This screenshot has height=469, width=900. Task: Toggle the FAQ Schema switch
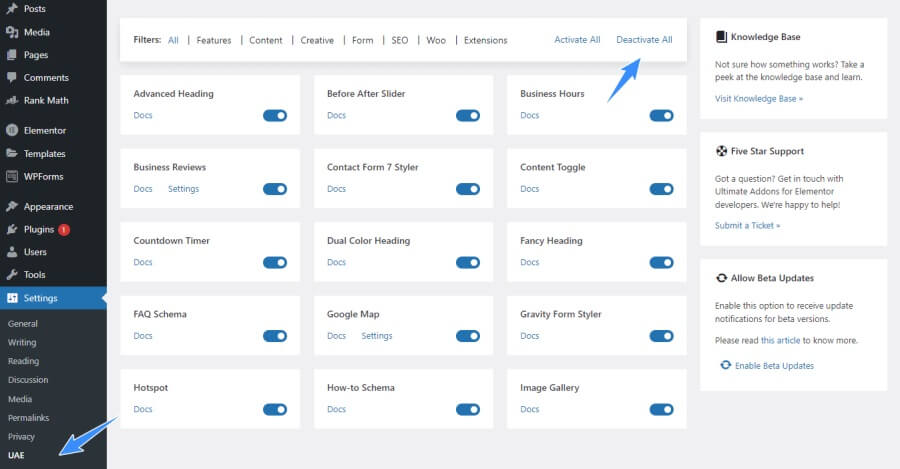coord(275,336)
